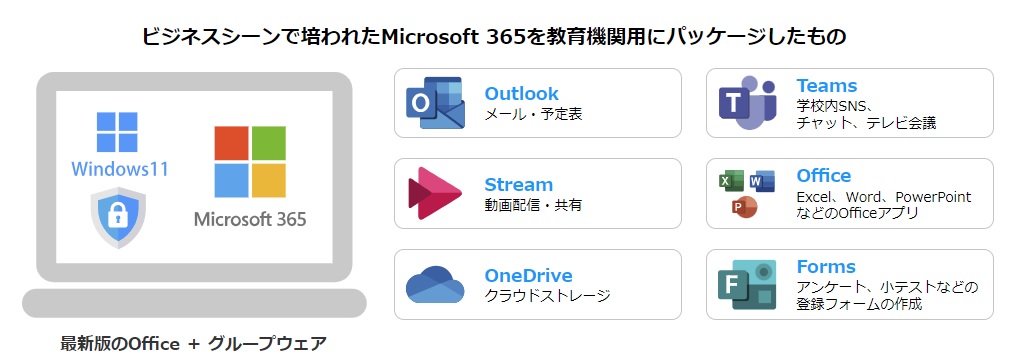
Task: Click the Teams purple icon
Action: 747,103
